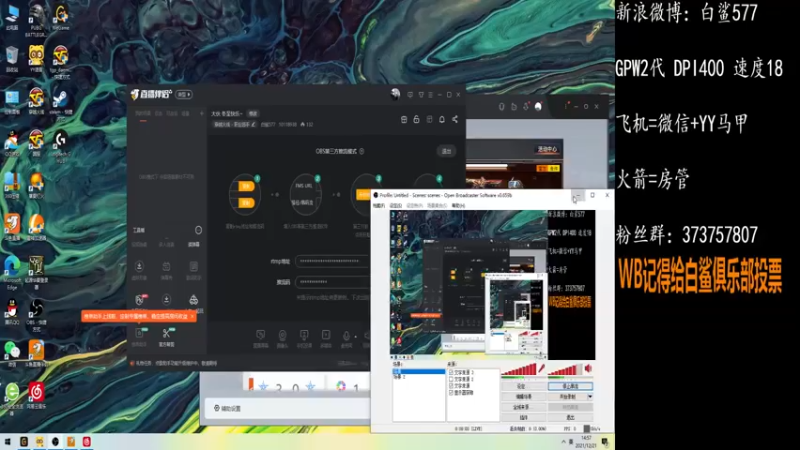Click the round 退出 button in Huya OBS mode
Screen dimensions: 800x450
coord(446,151)
